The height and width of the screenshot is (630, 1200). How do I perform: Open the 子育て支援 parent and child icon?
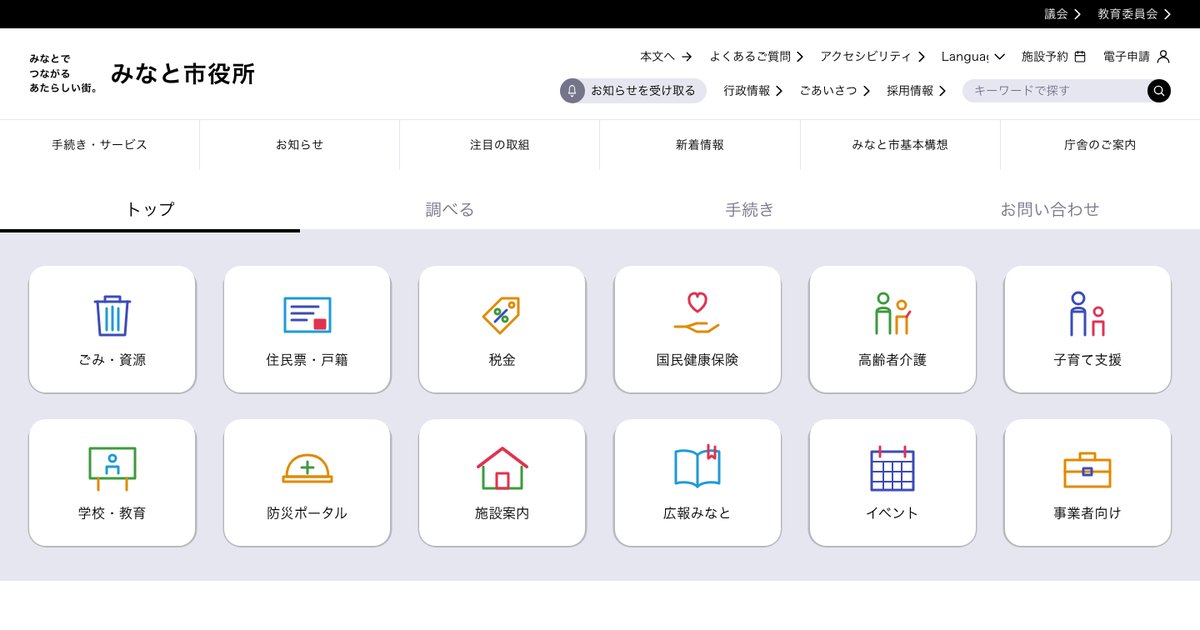pos(1087,314)
